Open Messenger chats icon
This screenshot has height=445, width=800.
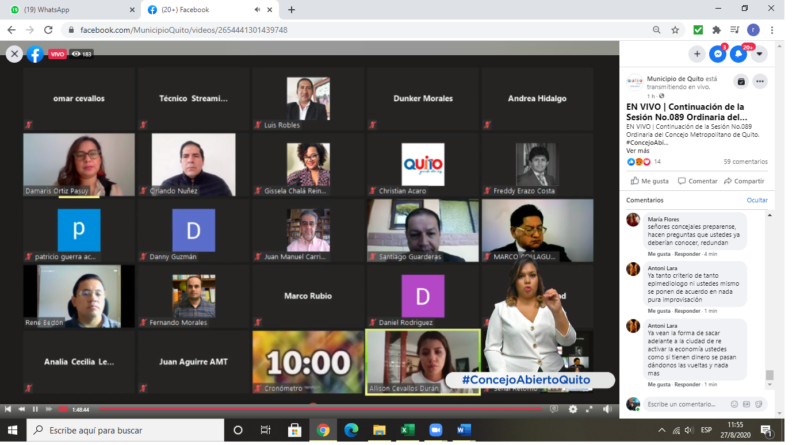tap(717, 54)
